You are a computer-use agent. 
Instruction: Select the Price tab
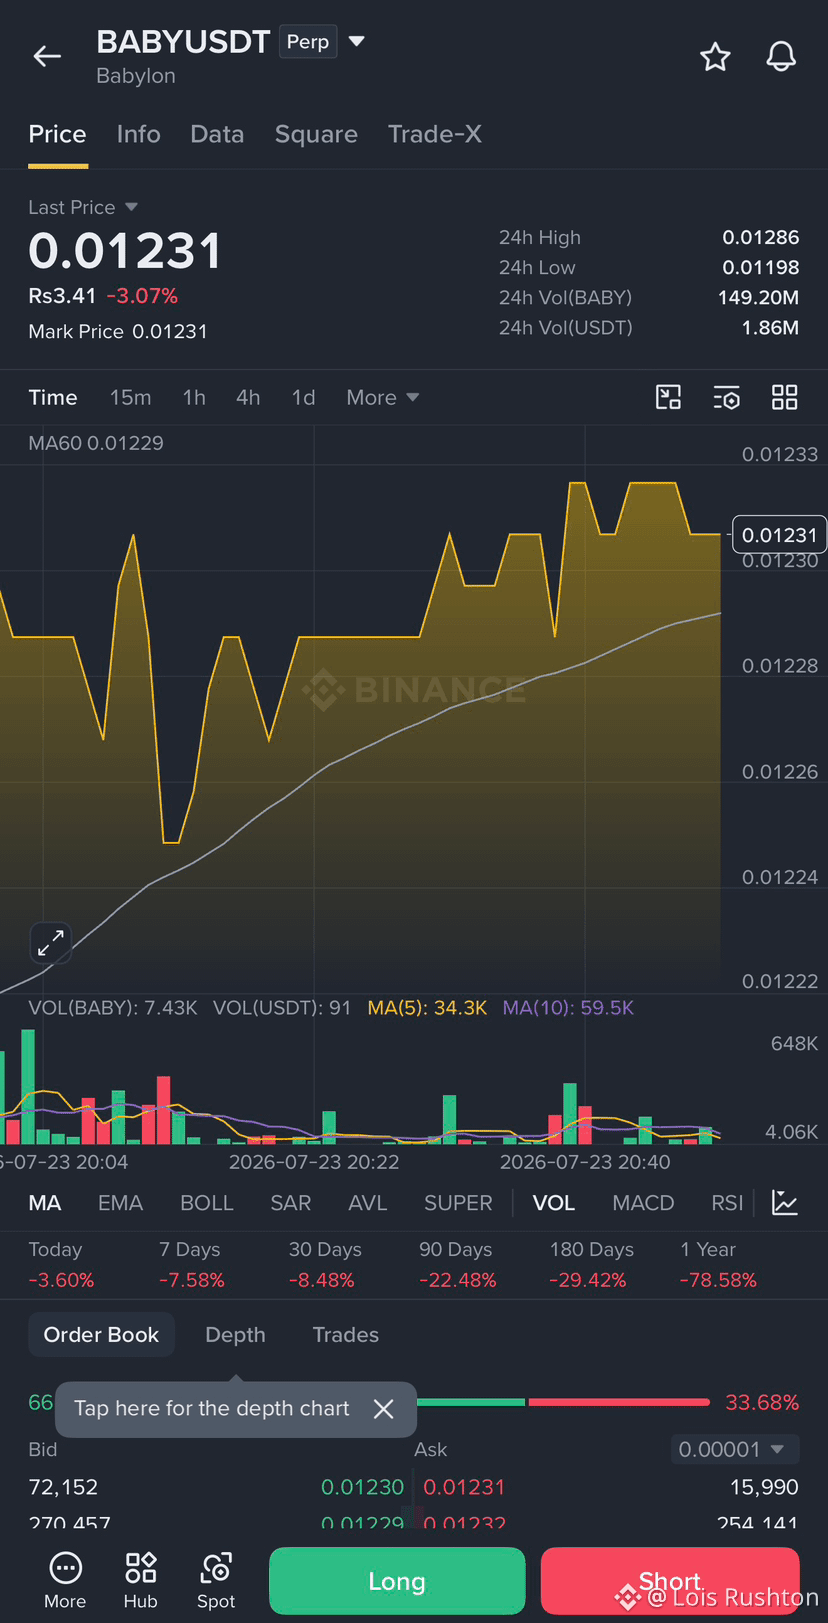click(57, 134)
